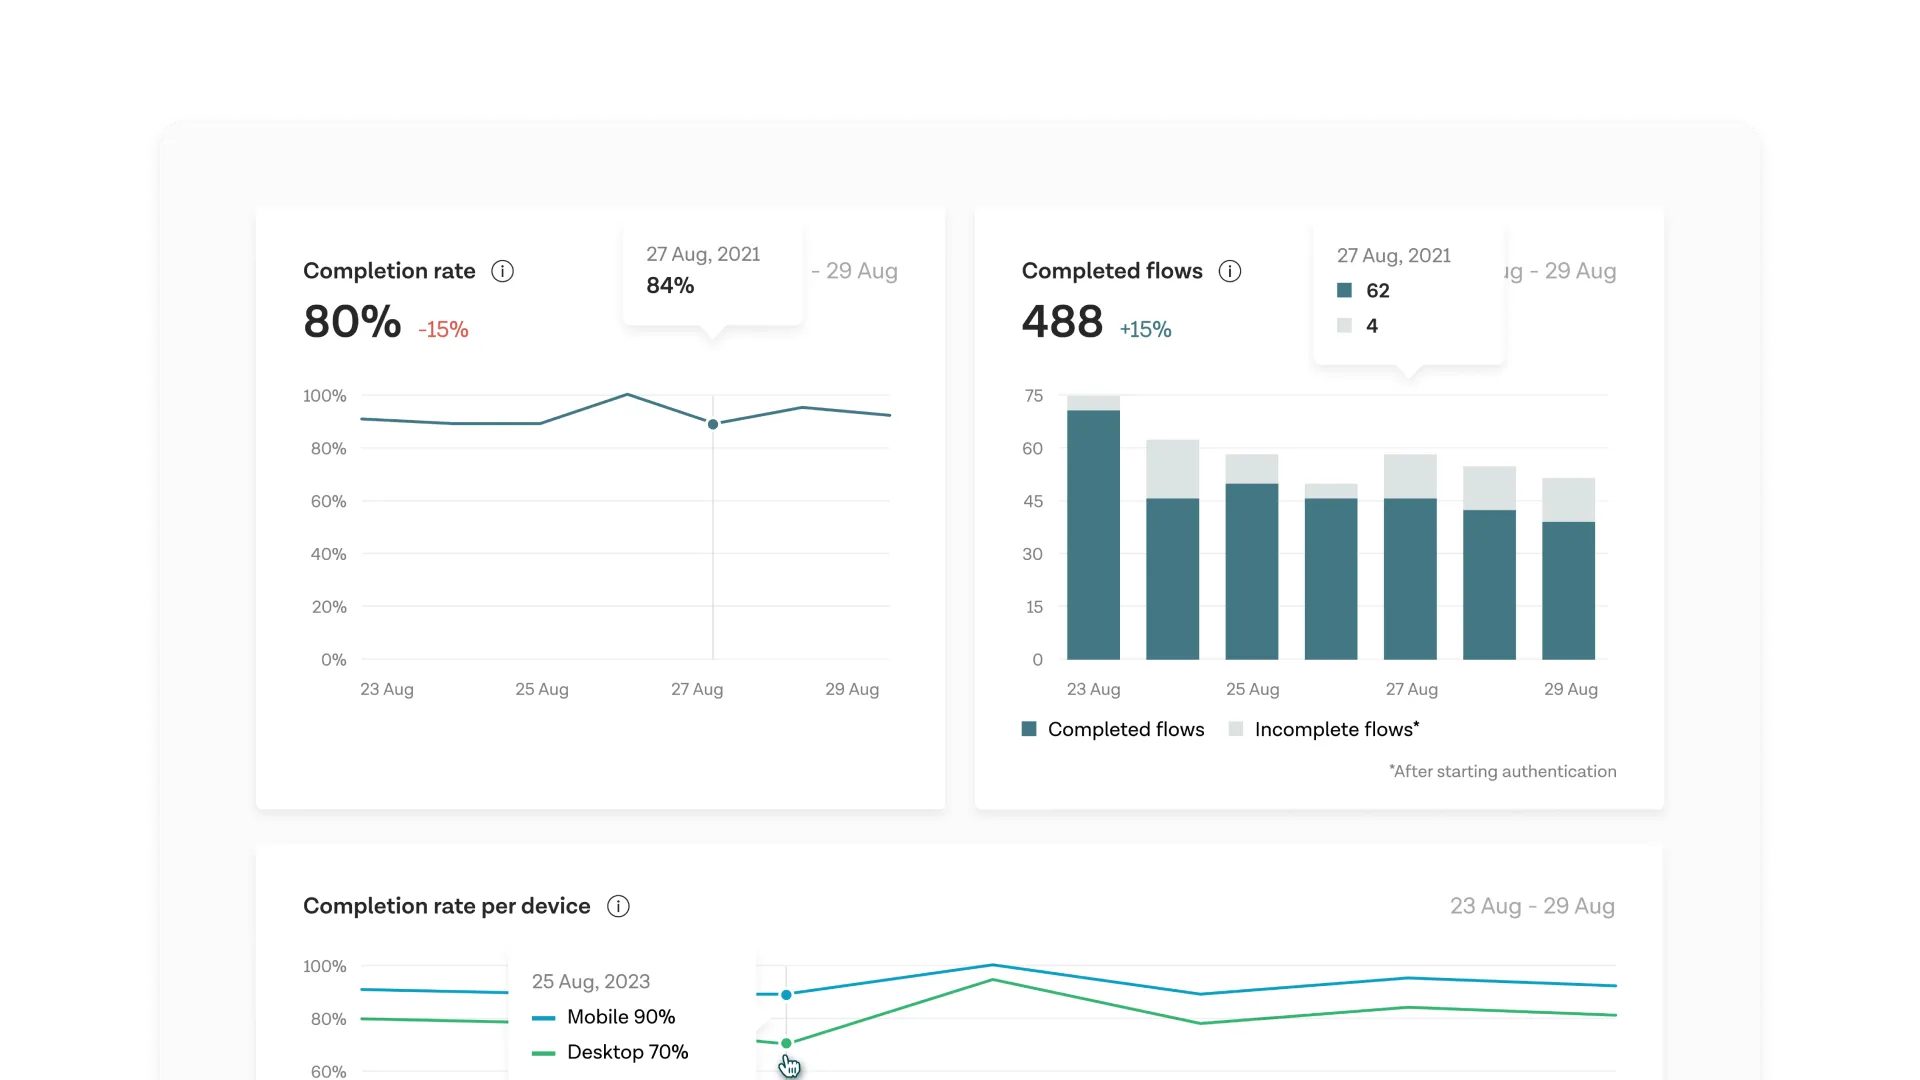Click the -15% completion rate change
Viewport: 1920px width, 1080px height.
click(x=443, y=329)
